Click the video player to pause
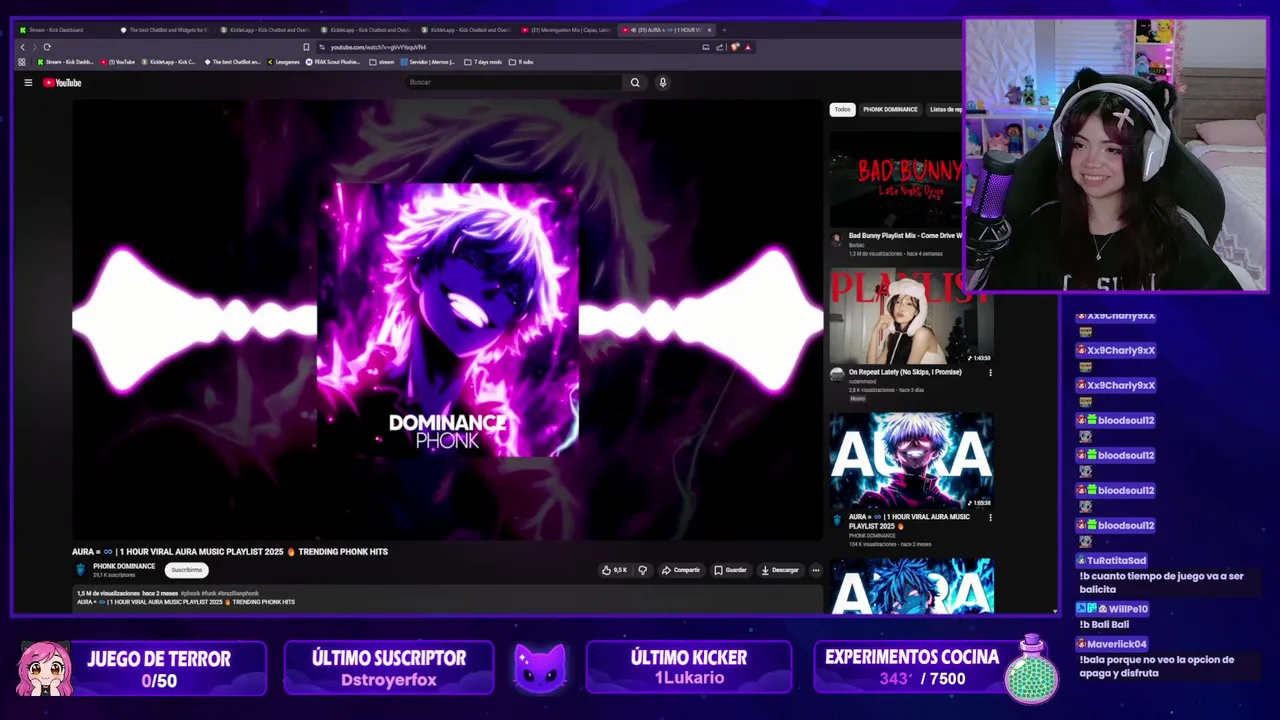This screenshot has width=1280, height=720. (447, 320)
